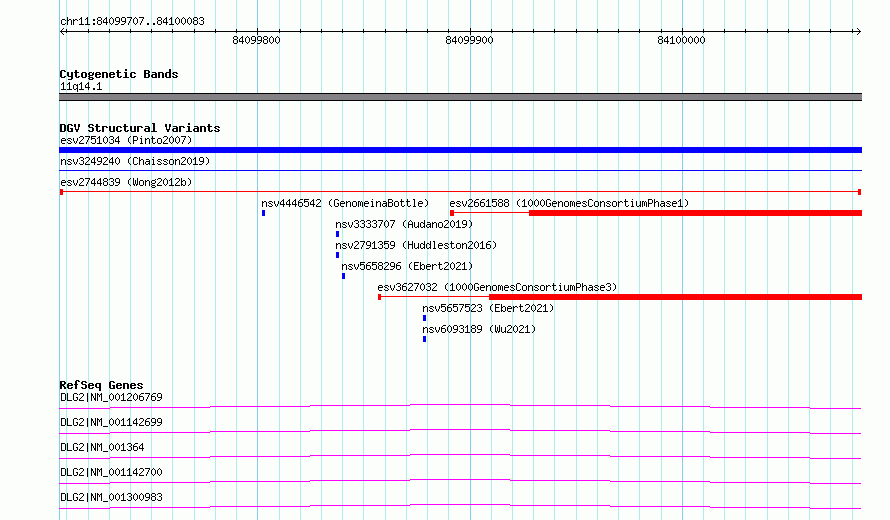
Task: Click the 11q14.1 band label
Action: point(81,86)
